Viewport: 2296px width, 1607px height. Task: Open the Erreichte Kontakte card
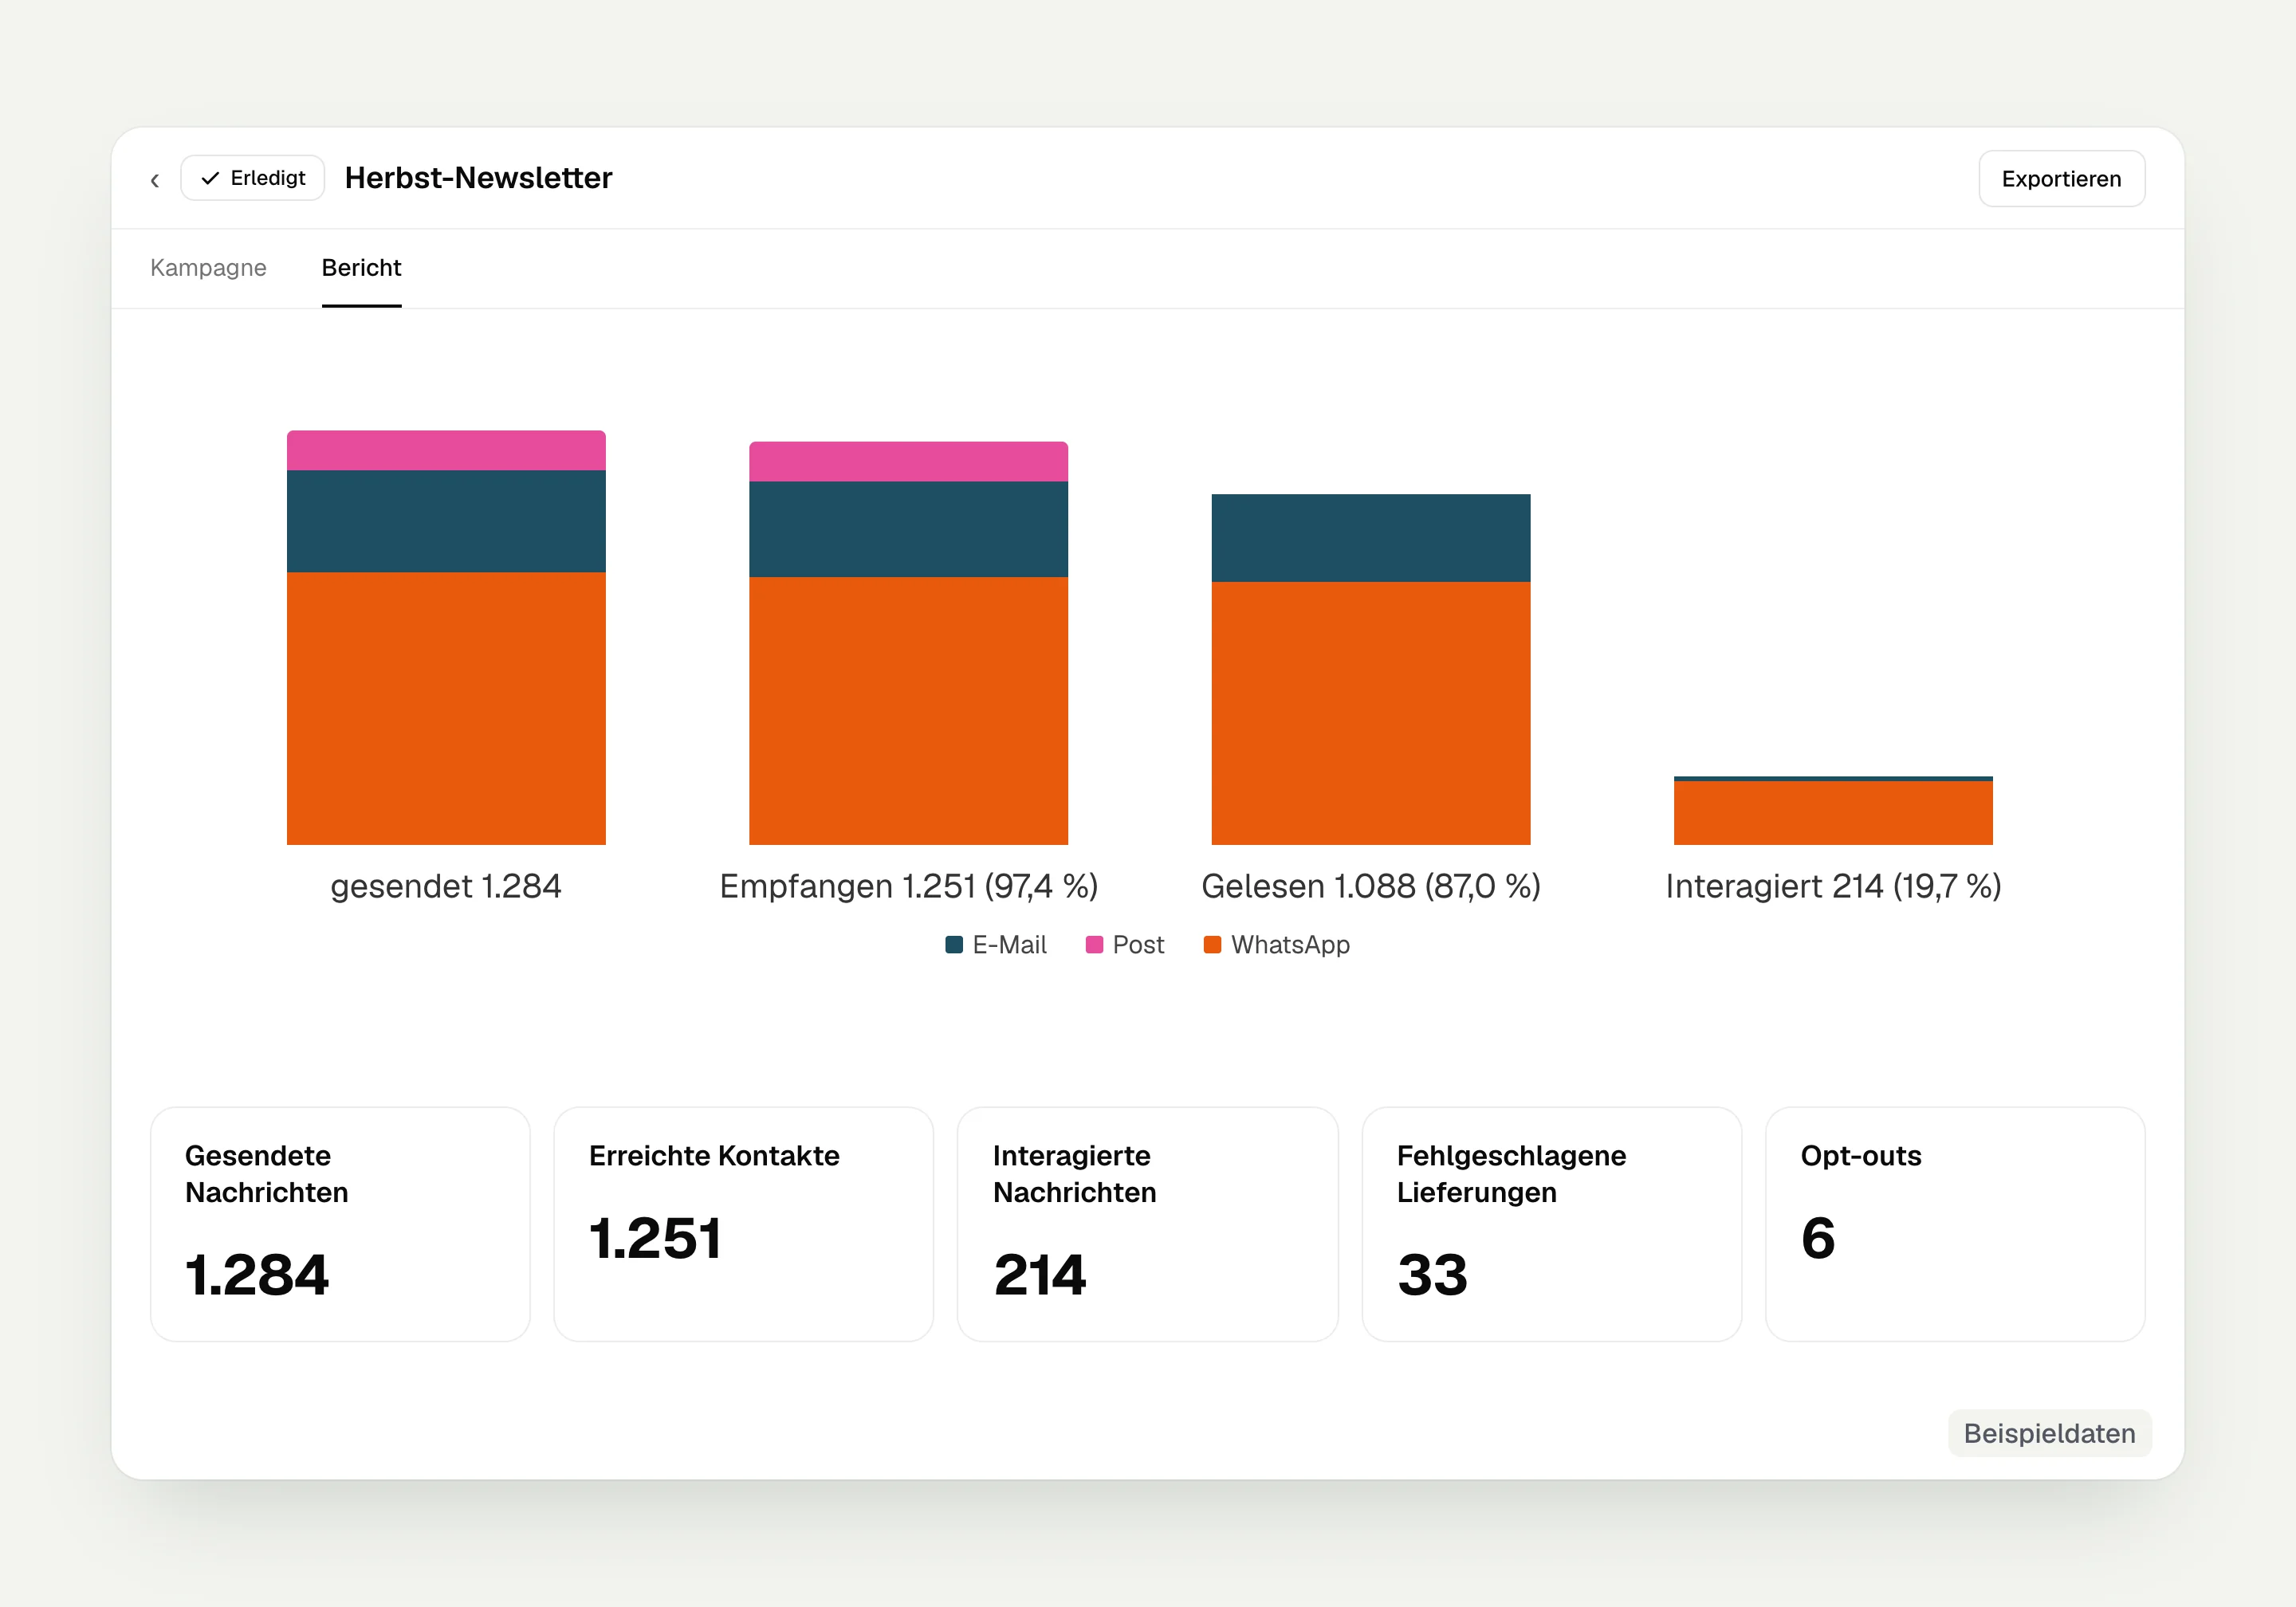click(x=743, y=1224)
